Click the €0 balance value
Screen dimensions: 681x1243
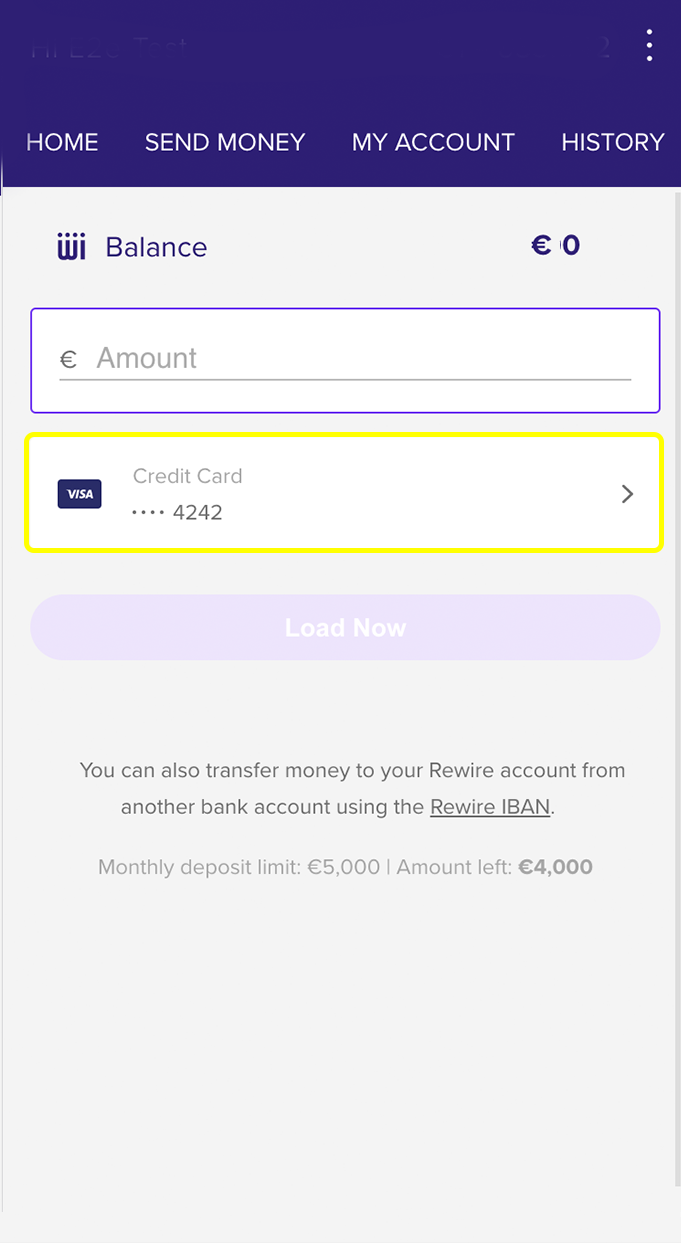pos(556,246)
